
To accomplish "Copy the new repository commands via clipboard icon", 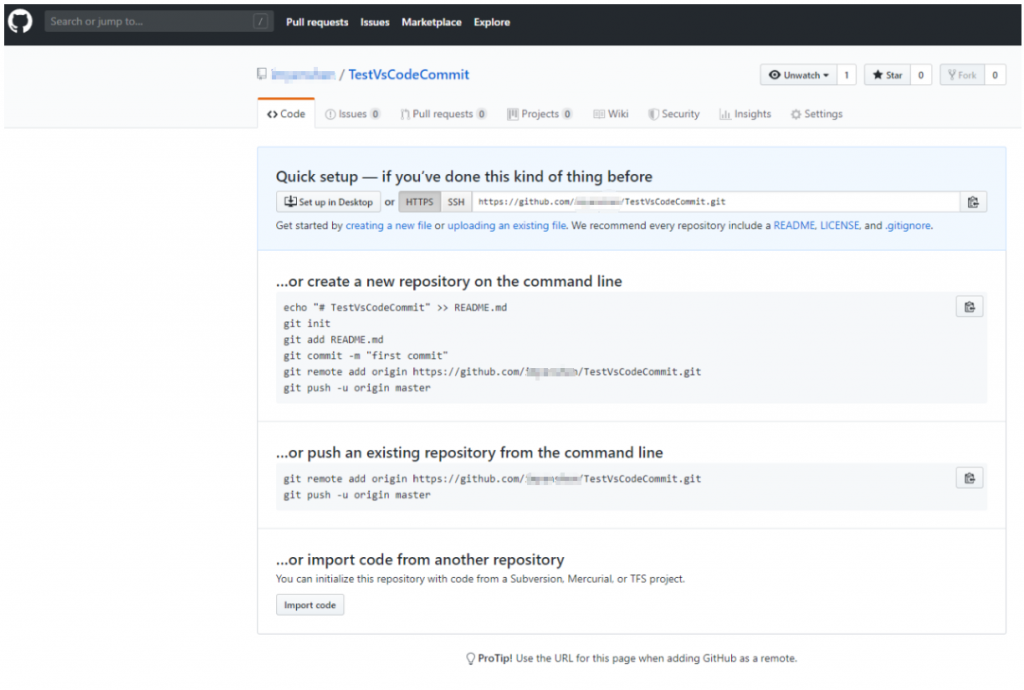I will tap(968, 307).
